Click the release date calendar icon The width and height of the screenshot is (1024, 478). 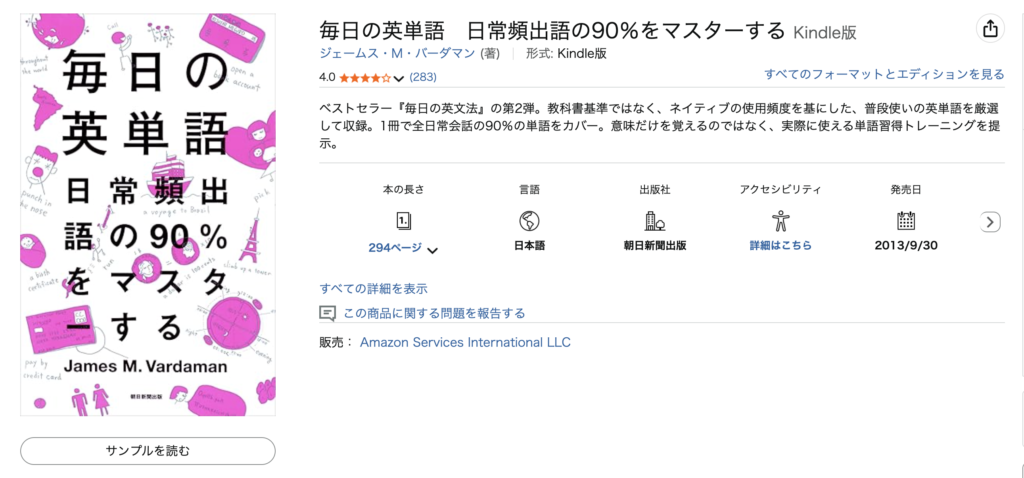906,221
